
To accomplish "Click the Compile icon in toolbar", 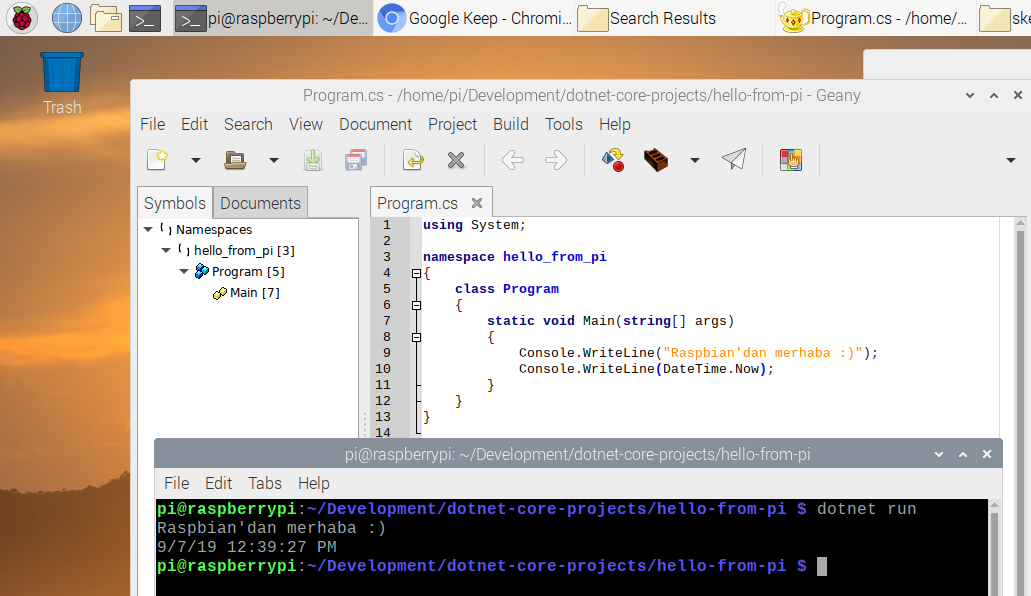I will point(613,160).
